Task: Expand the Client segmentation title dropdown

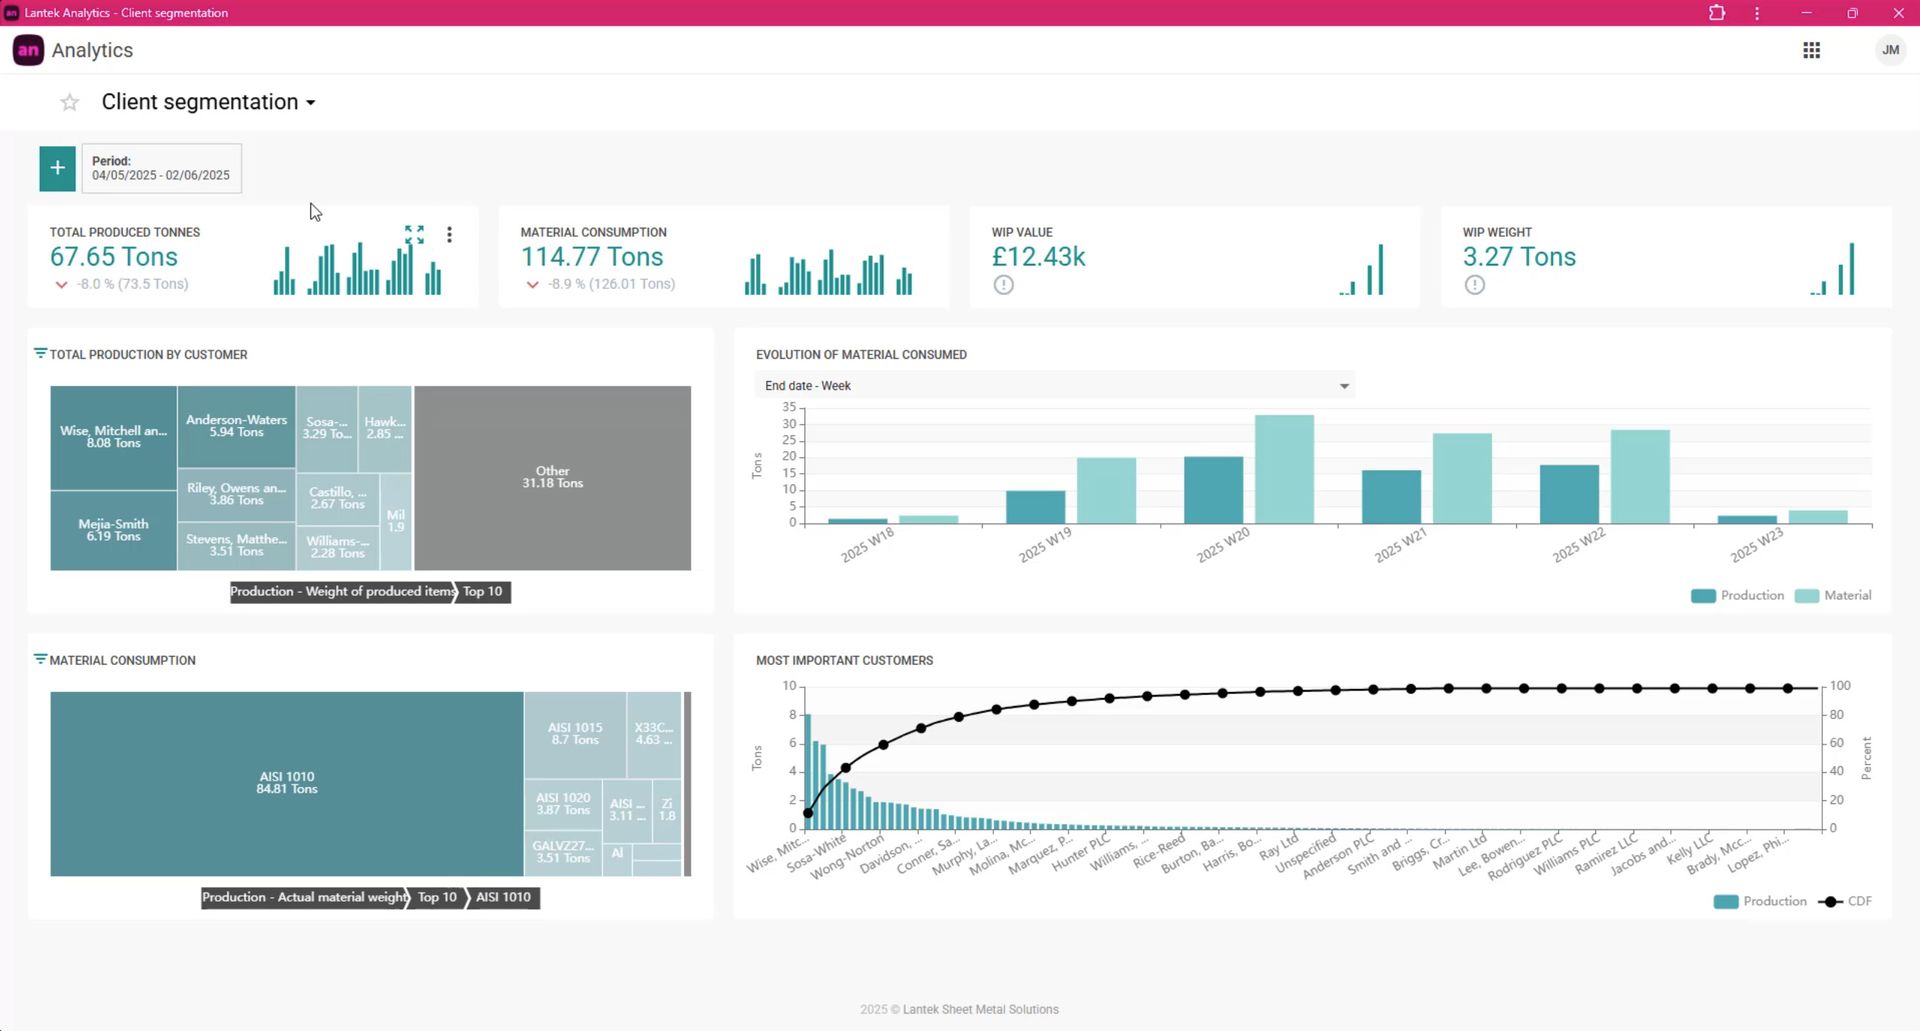Action: 311,103
